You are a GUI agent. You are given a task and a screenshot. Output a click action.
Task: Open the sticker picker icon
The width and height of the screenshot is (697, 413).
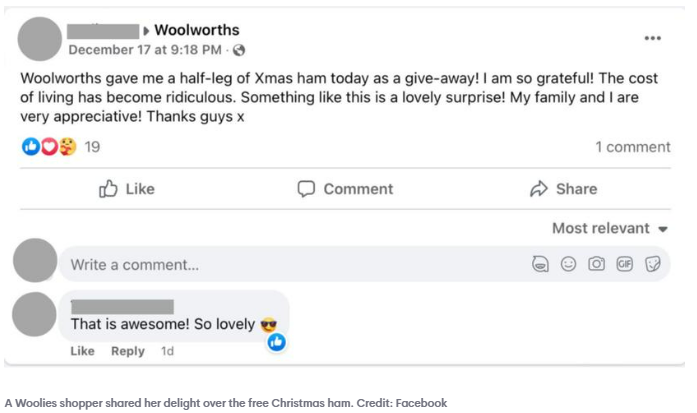point(653,265)
